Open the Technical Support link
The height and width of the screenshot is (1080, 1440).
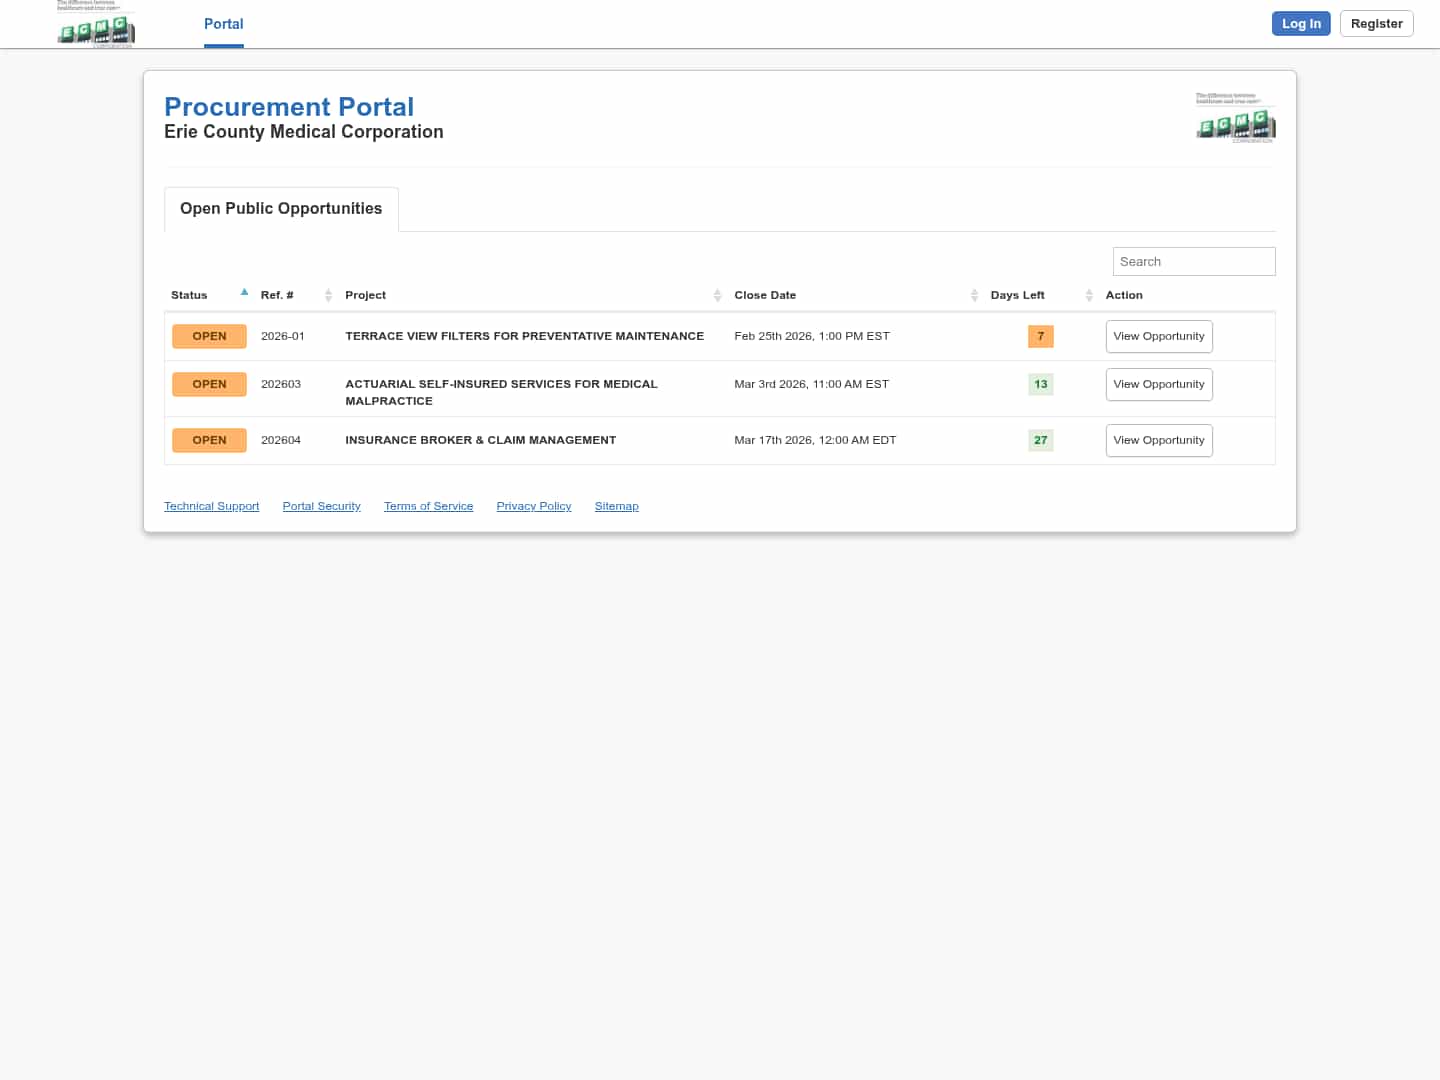(211, 507)
